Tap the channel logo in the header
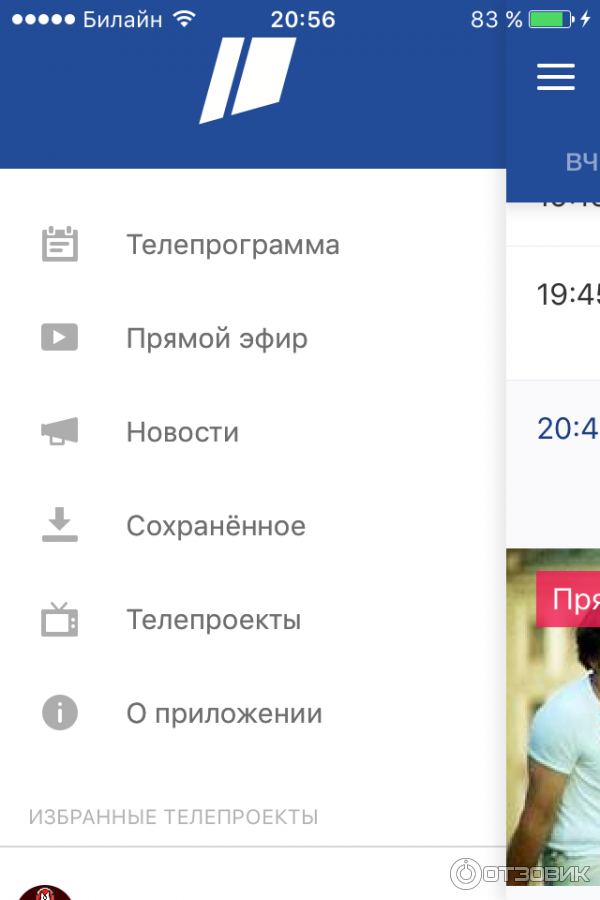The height and width of the screenshot is (900, 600). tap(248, 80)
